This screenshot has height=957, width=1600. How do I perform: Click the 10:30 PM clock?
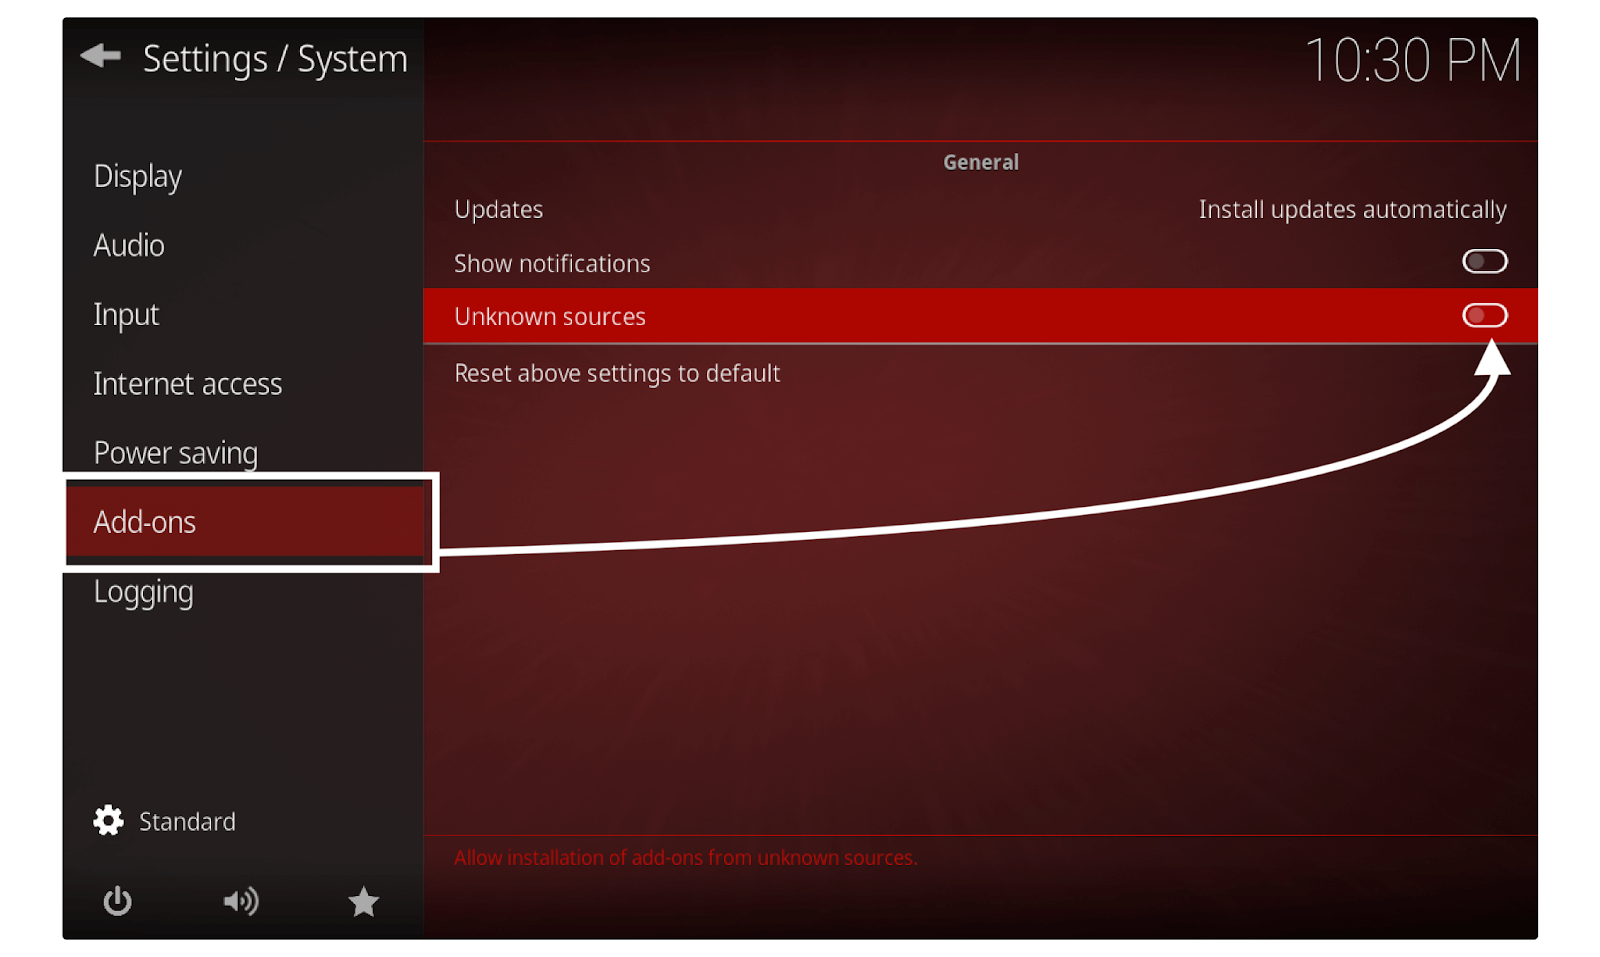[1413, 60]
